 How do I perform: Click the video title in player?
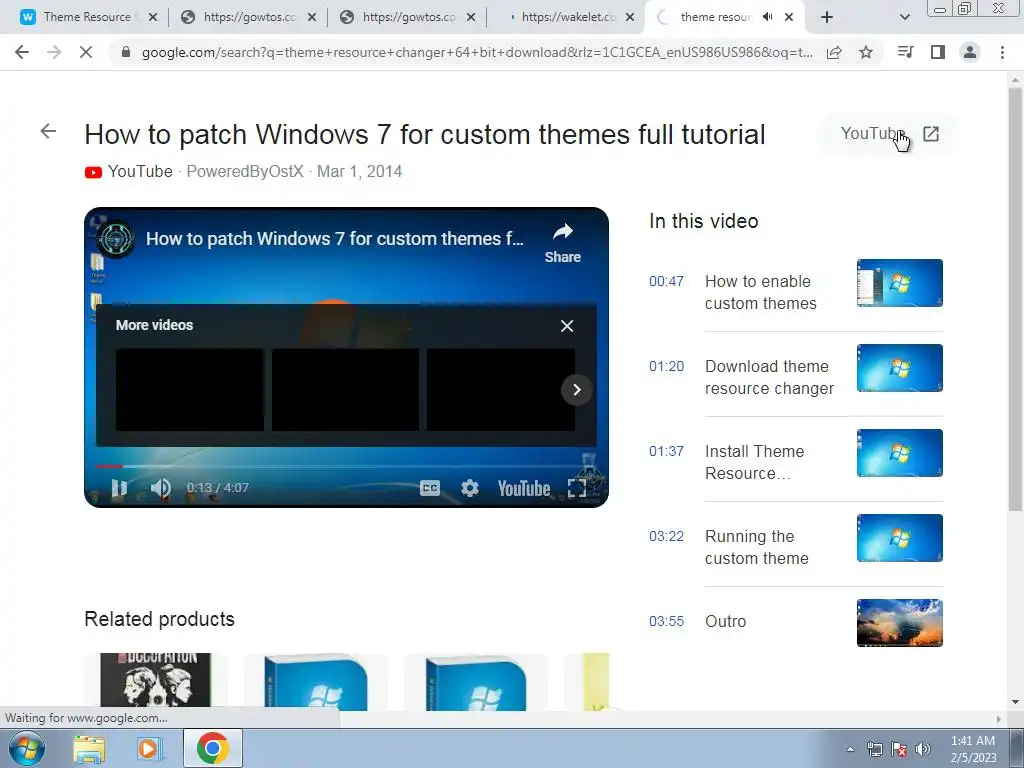334,239
